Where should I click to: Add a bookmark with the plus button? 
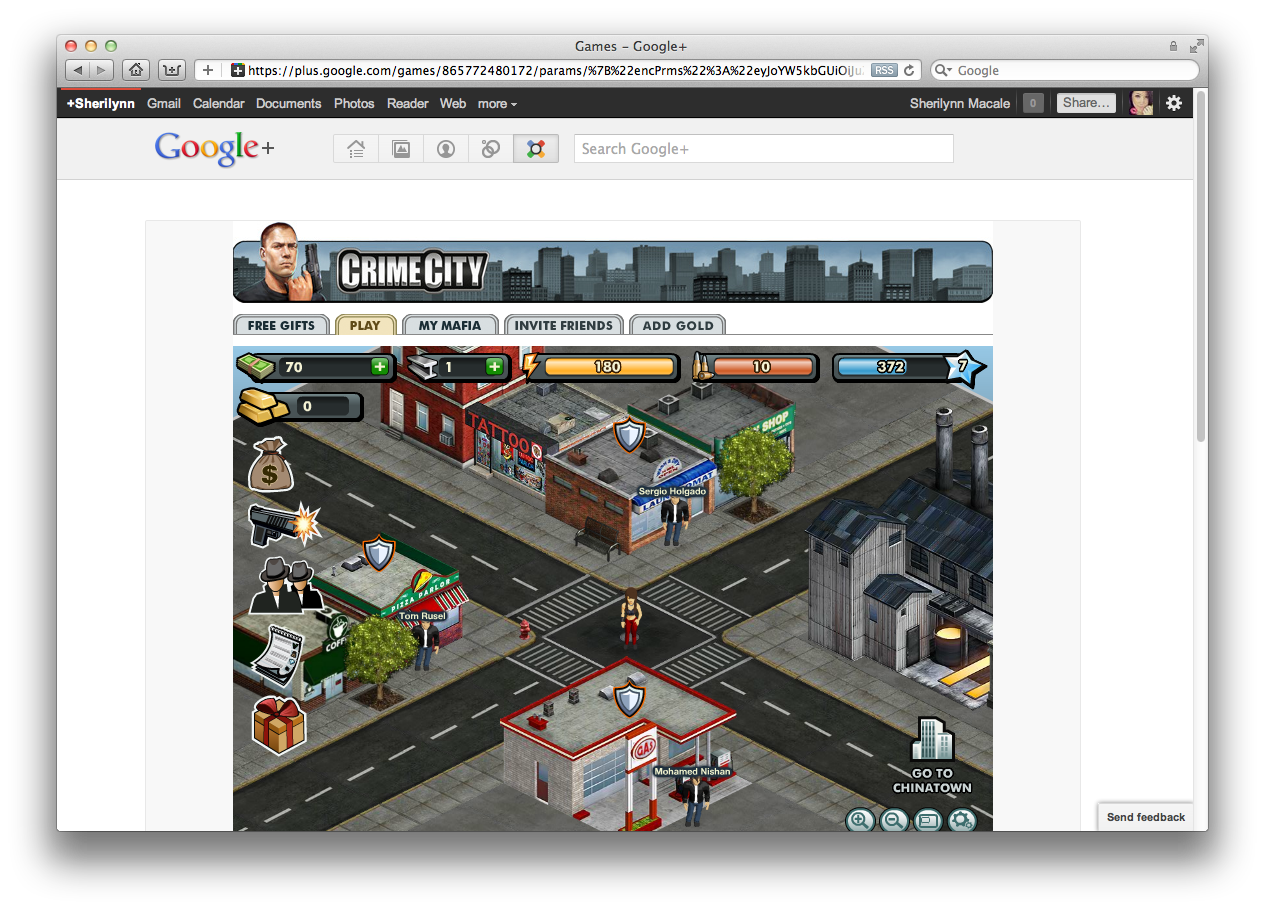pyautogui.click(x=208, y=70)
